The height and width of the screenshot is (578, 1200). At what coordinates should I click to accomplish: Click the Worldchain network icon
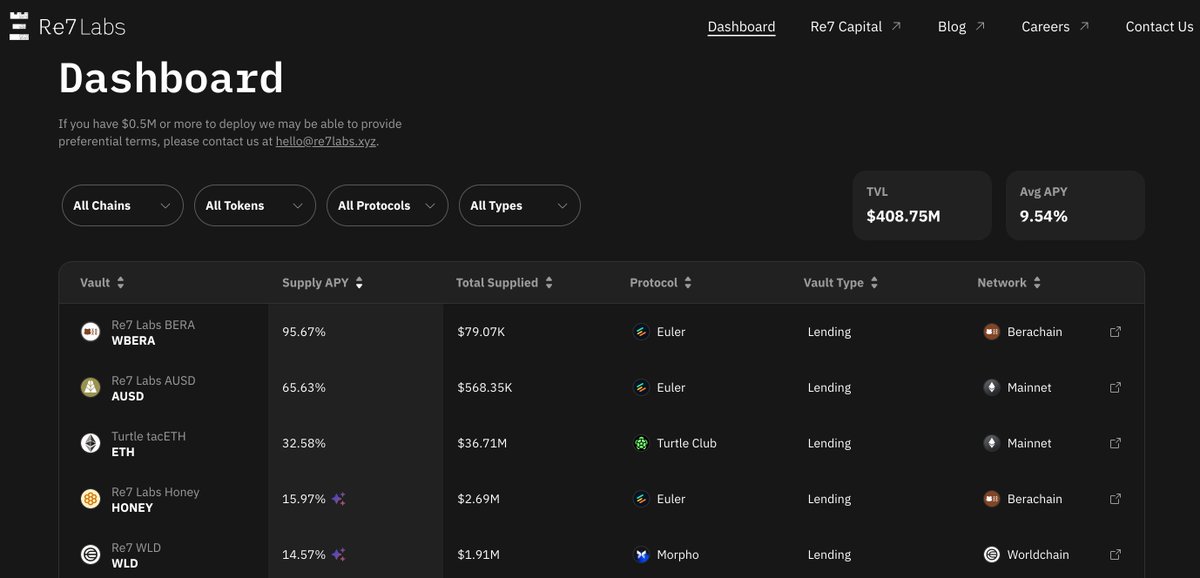coord(991,555)
